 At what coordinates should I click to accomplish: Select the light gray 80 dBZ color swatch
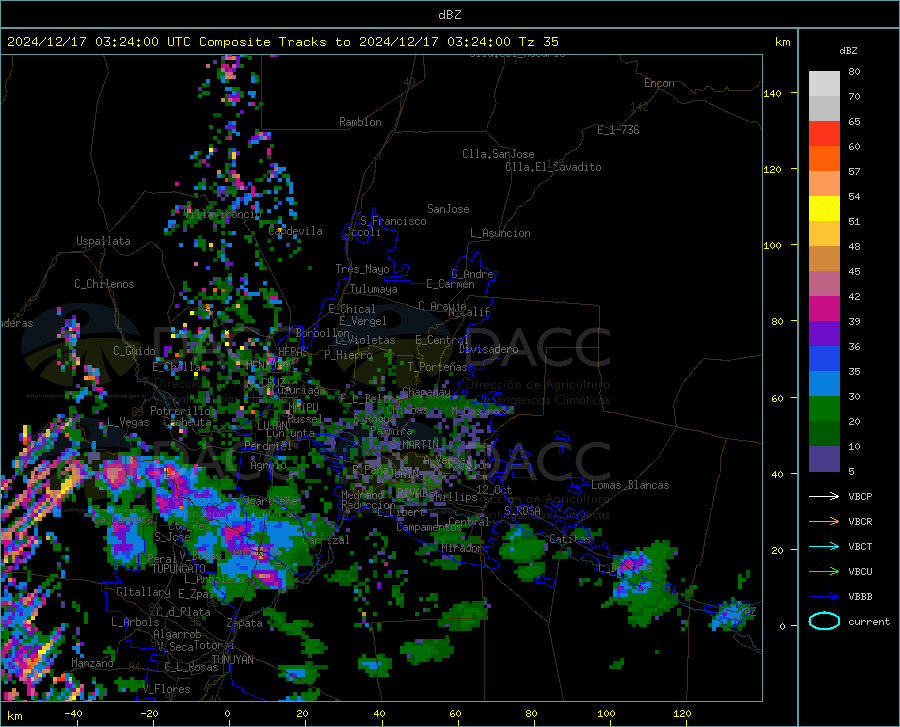[x=824, y=84]
